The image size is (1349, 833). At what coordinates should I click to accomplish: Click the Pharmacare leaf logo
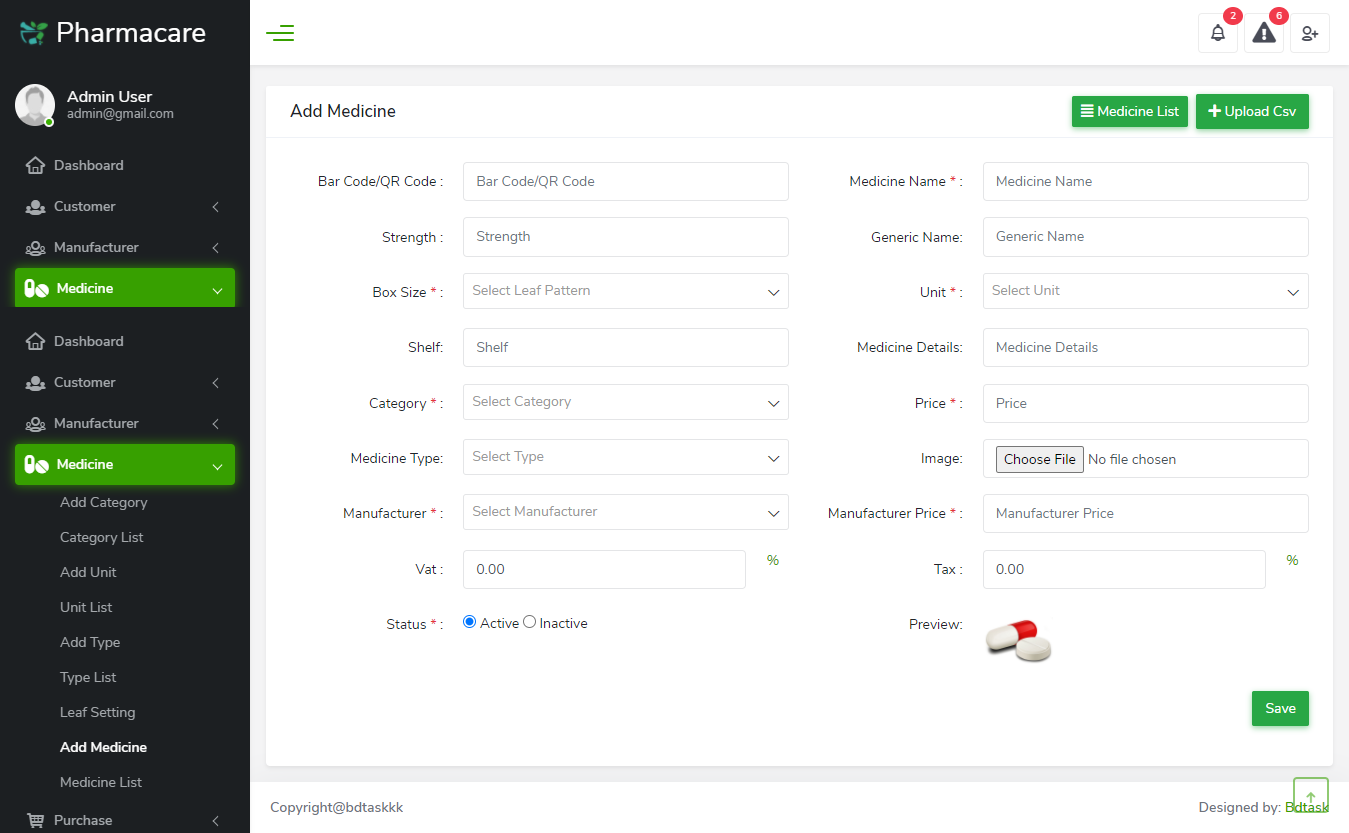pos(34,33)
